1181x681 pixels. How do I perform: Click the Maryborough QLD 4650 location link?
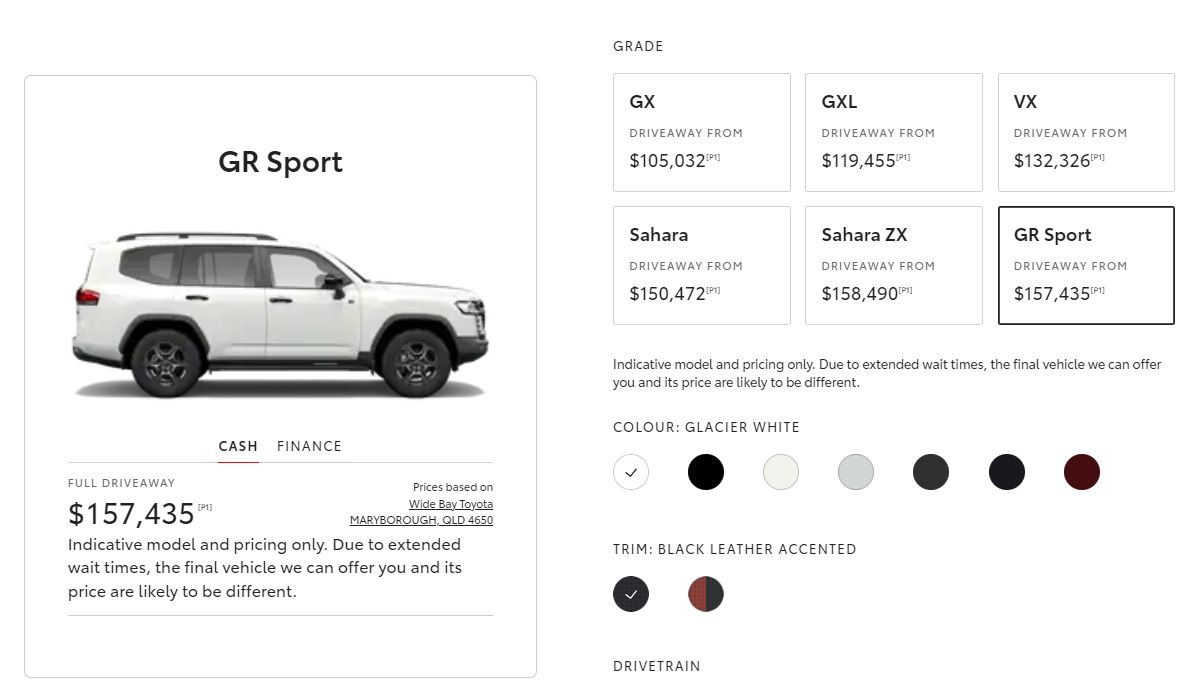pyautogui.click(x=421, y=520)
